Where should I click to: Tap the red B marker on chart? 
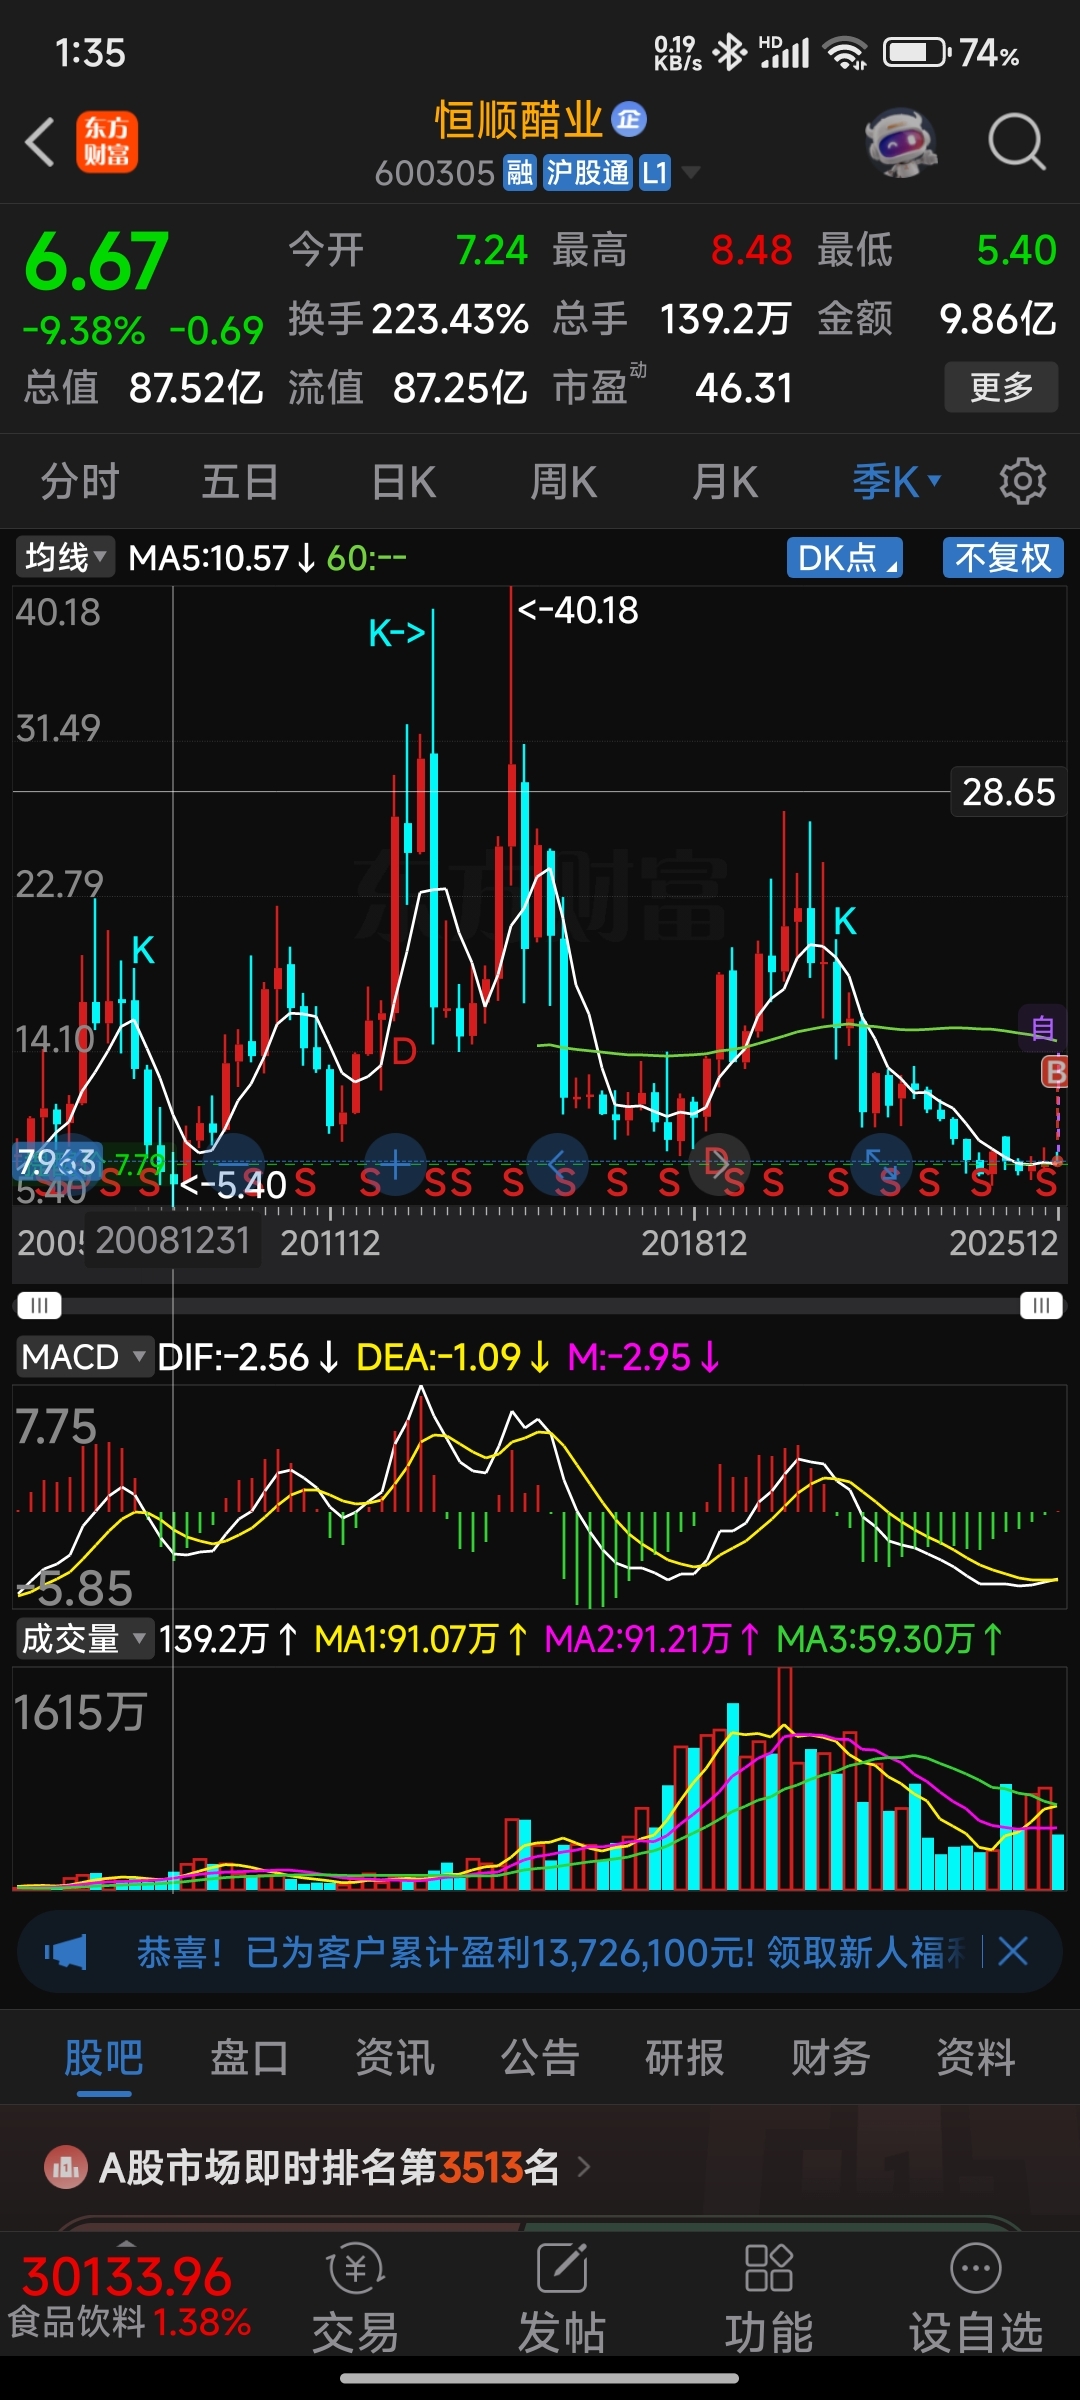click(x=1055, y=1072)
